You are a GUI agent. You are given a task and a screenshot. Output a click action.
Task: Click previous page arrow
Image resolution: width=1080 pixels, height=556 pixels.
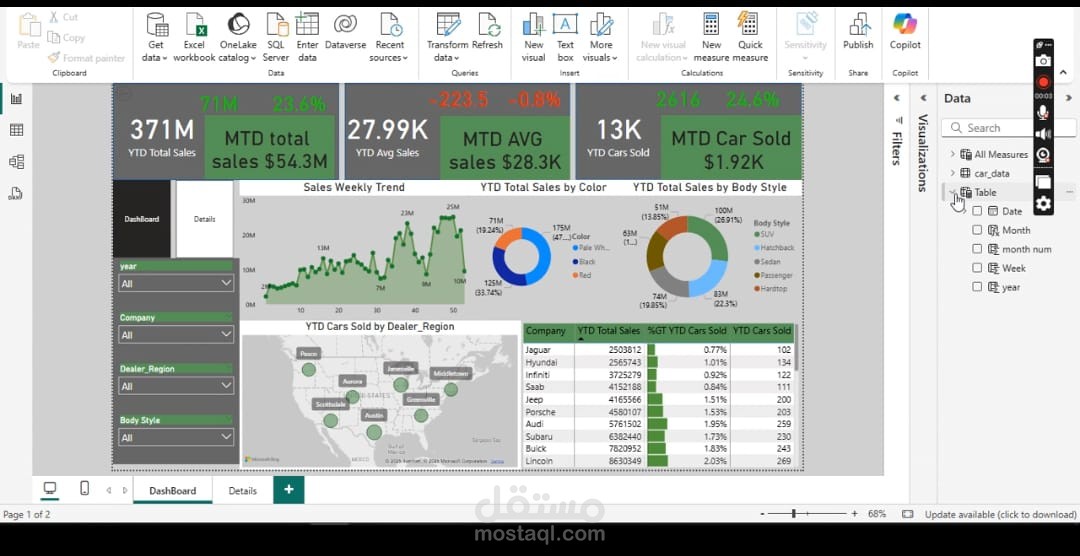tap(108, 490)
